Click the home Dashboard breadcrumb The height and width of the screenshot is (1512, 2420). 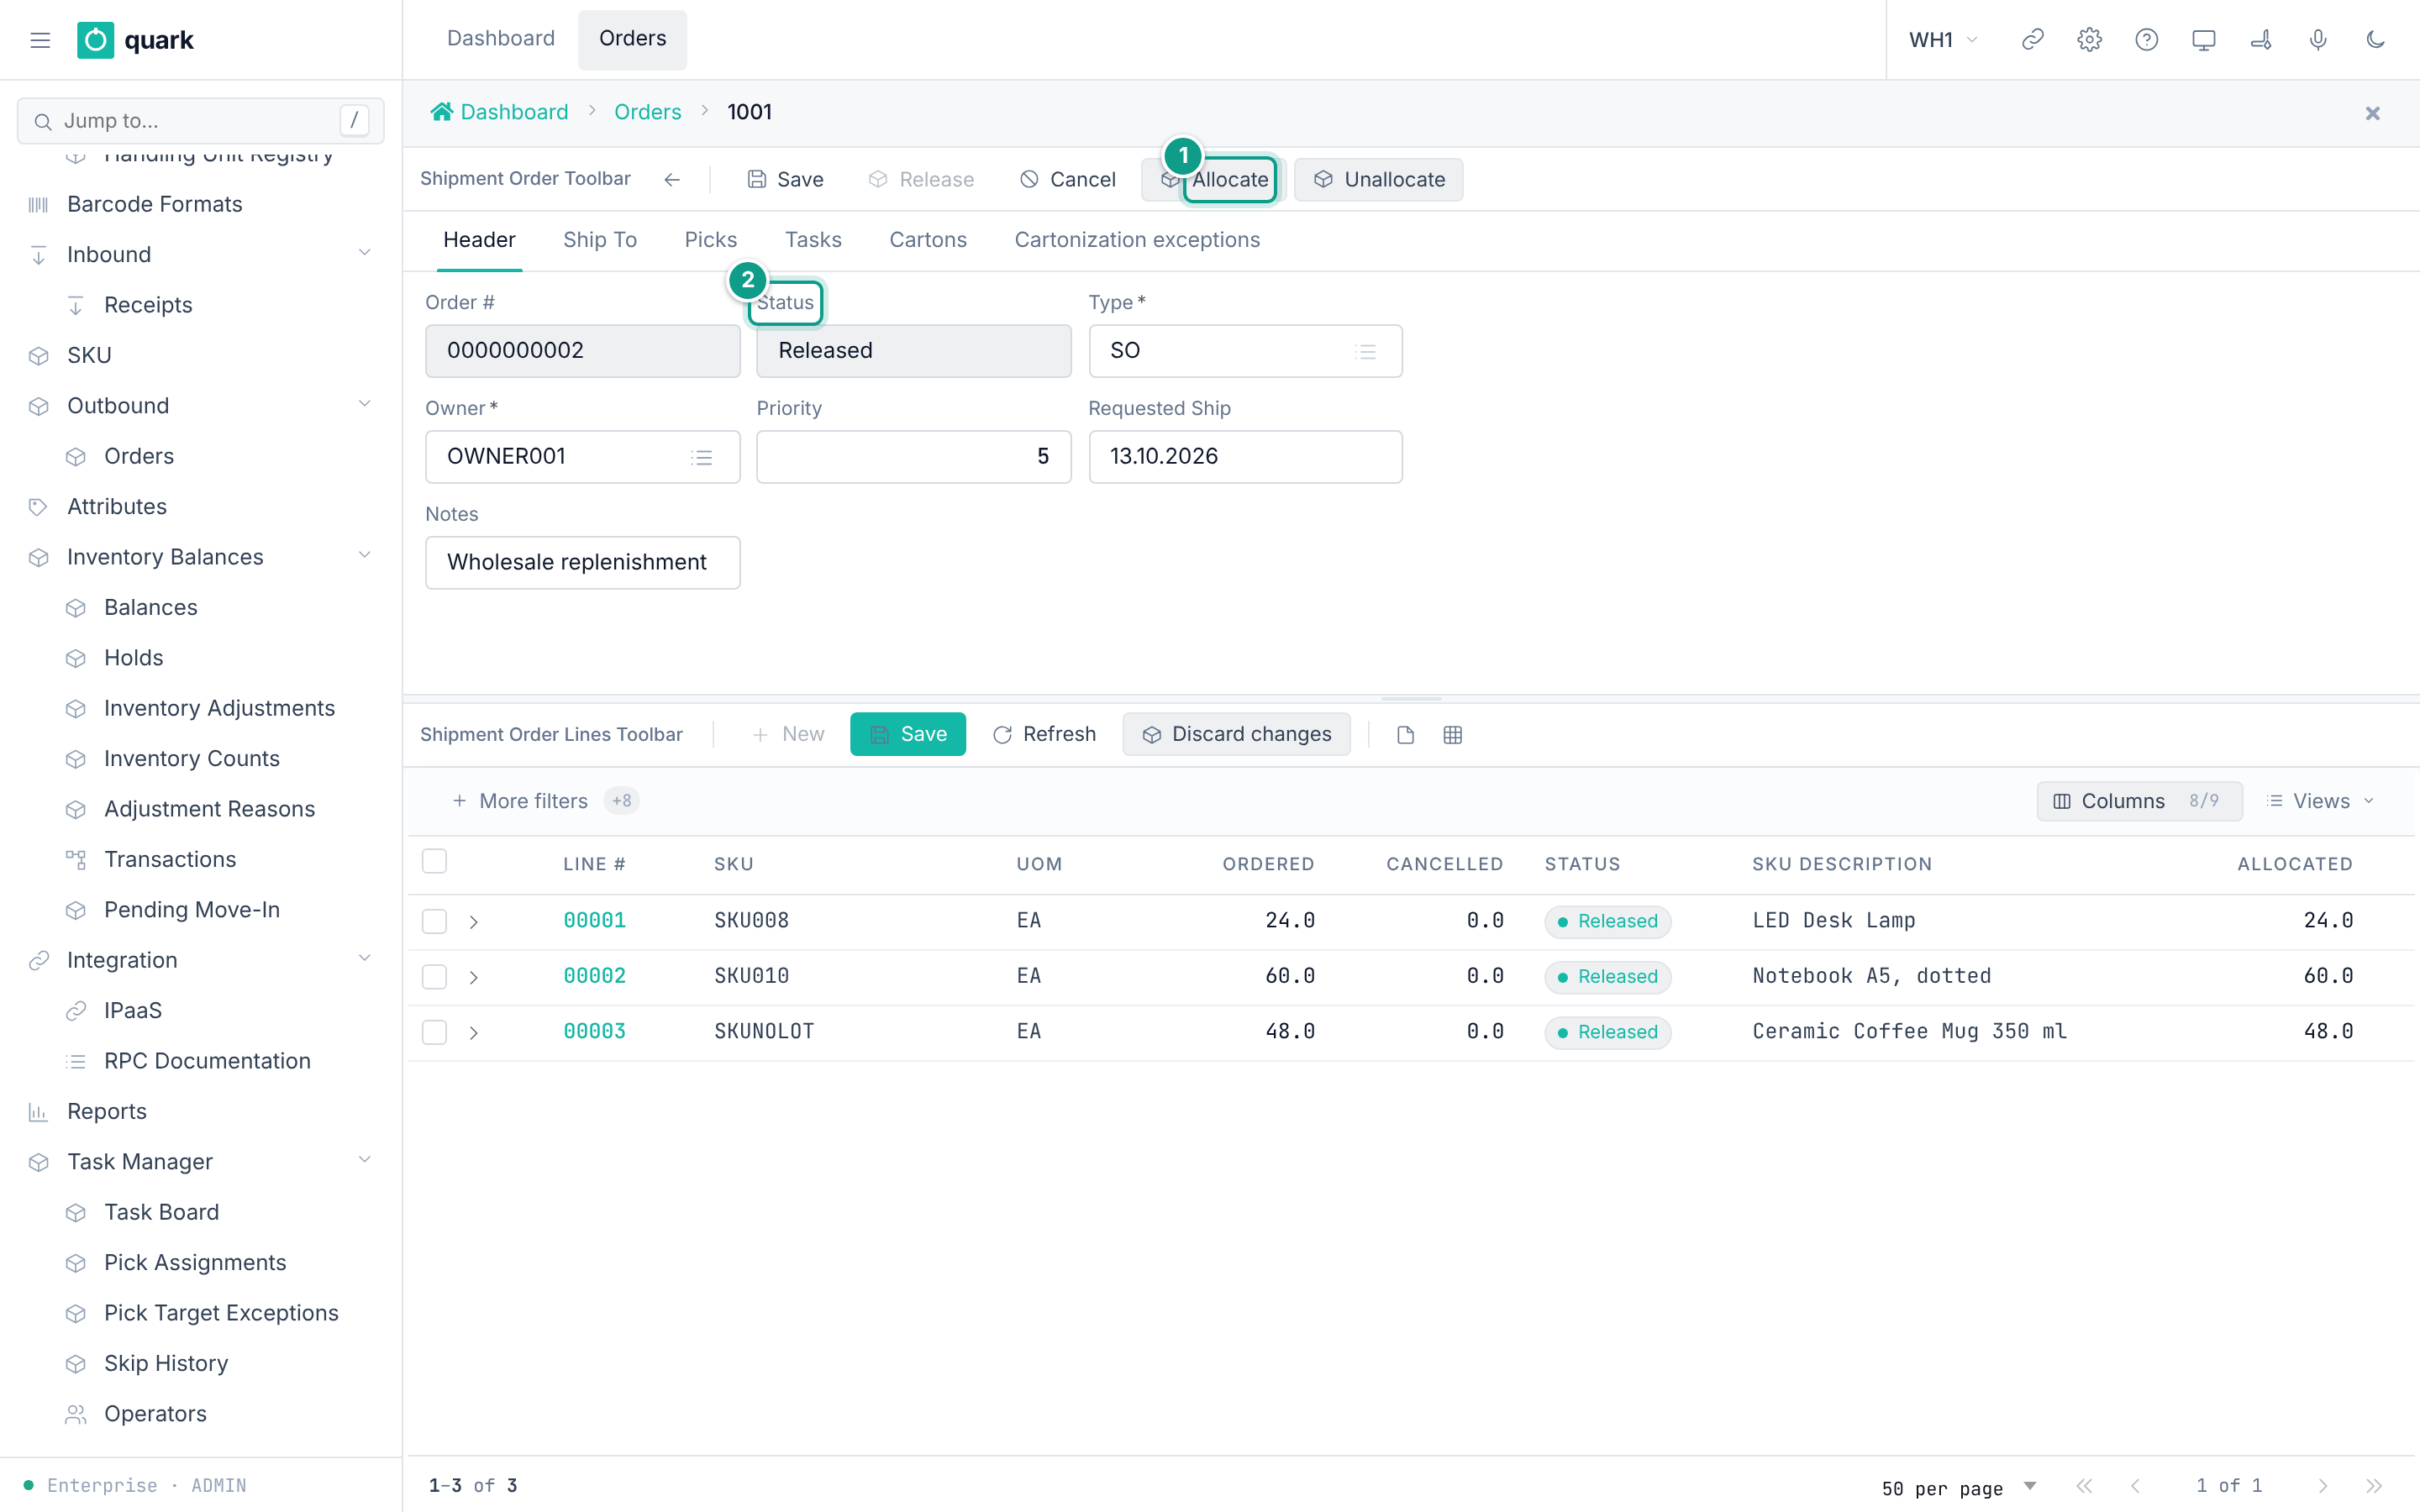(499, 112)
